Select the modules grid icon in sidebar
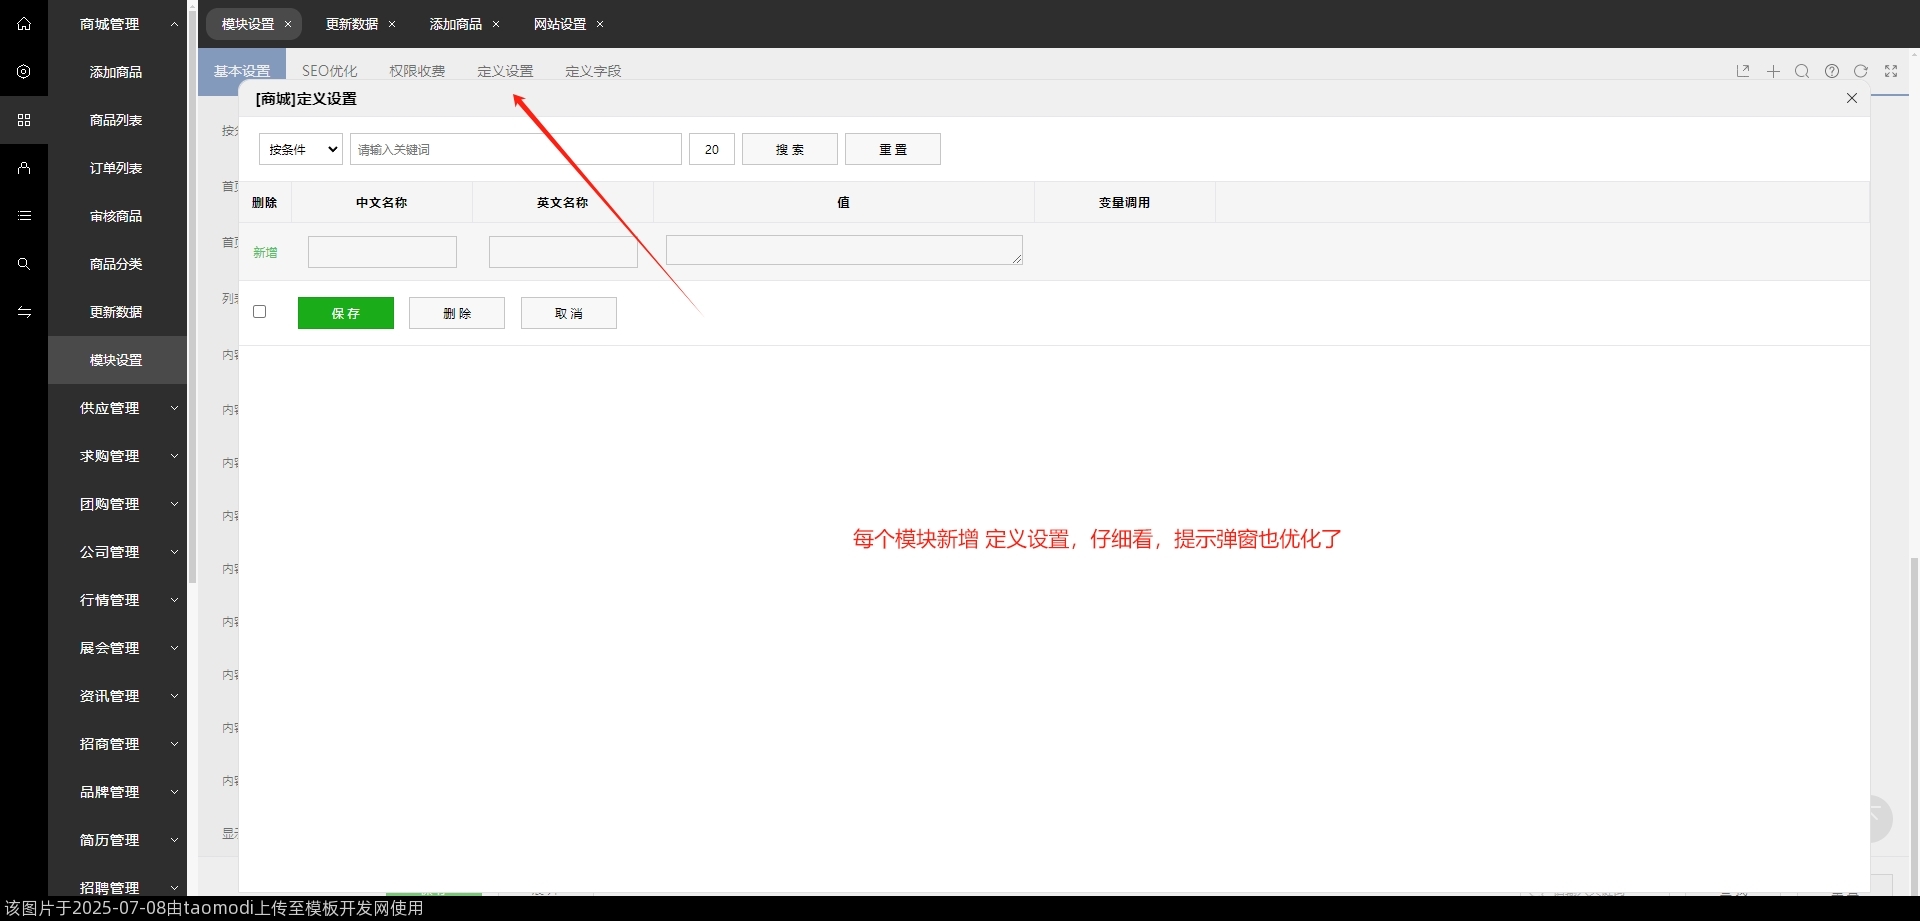 point(23,120)
